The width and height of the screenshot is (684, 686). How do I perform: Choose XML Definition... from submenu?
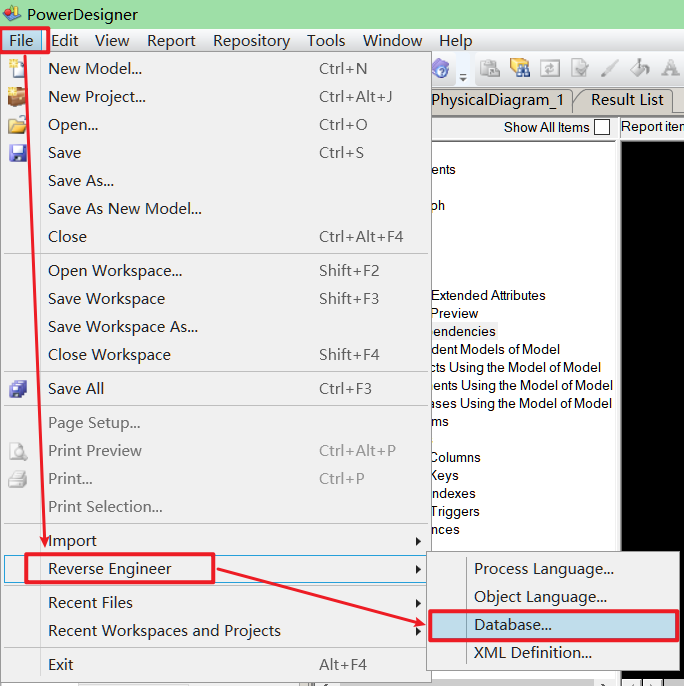pos(553,653)
